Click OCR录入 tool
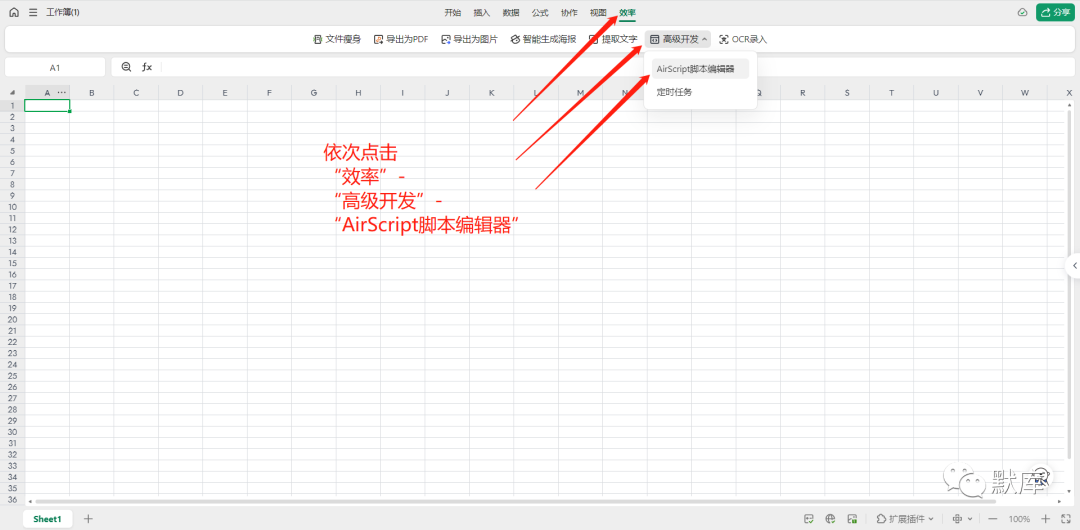This screenshot has height=530, width=1080. [742, 39]
